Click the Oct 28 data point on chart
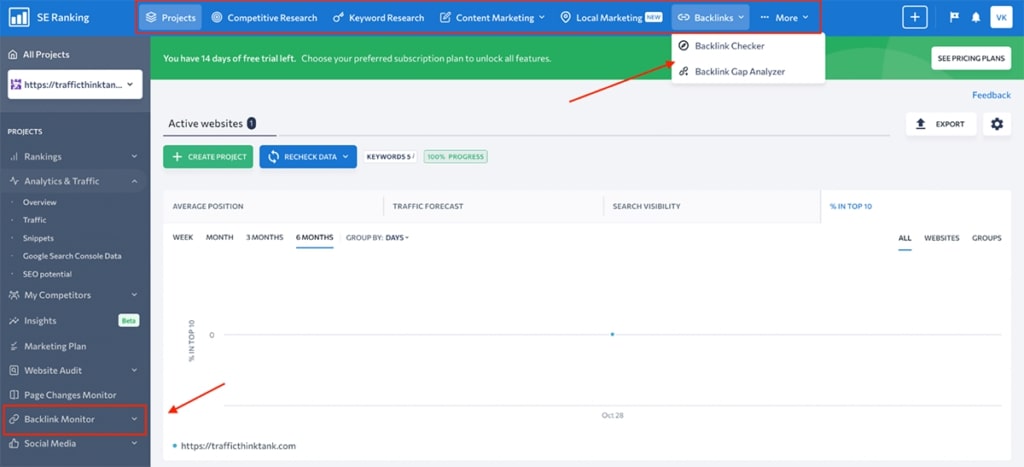The width and height of the screenshot is (1024, 467). click(612, 334)
